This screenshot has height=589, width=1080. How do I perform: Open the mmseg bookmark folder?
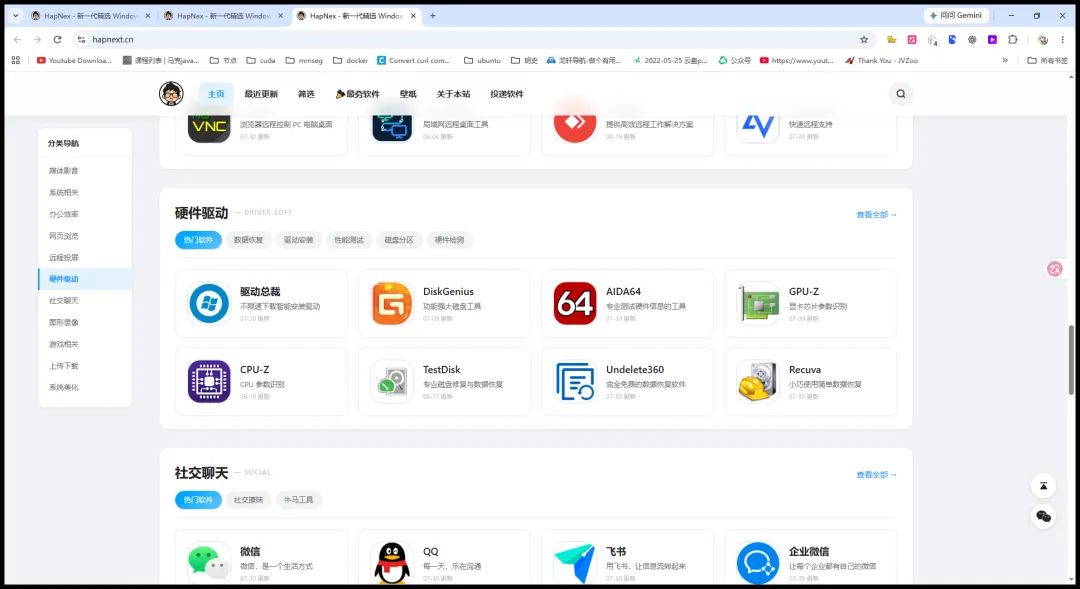304,60
